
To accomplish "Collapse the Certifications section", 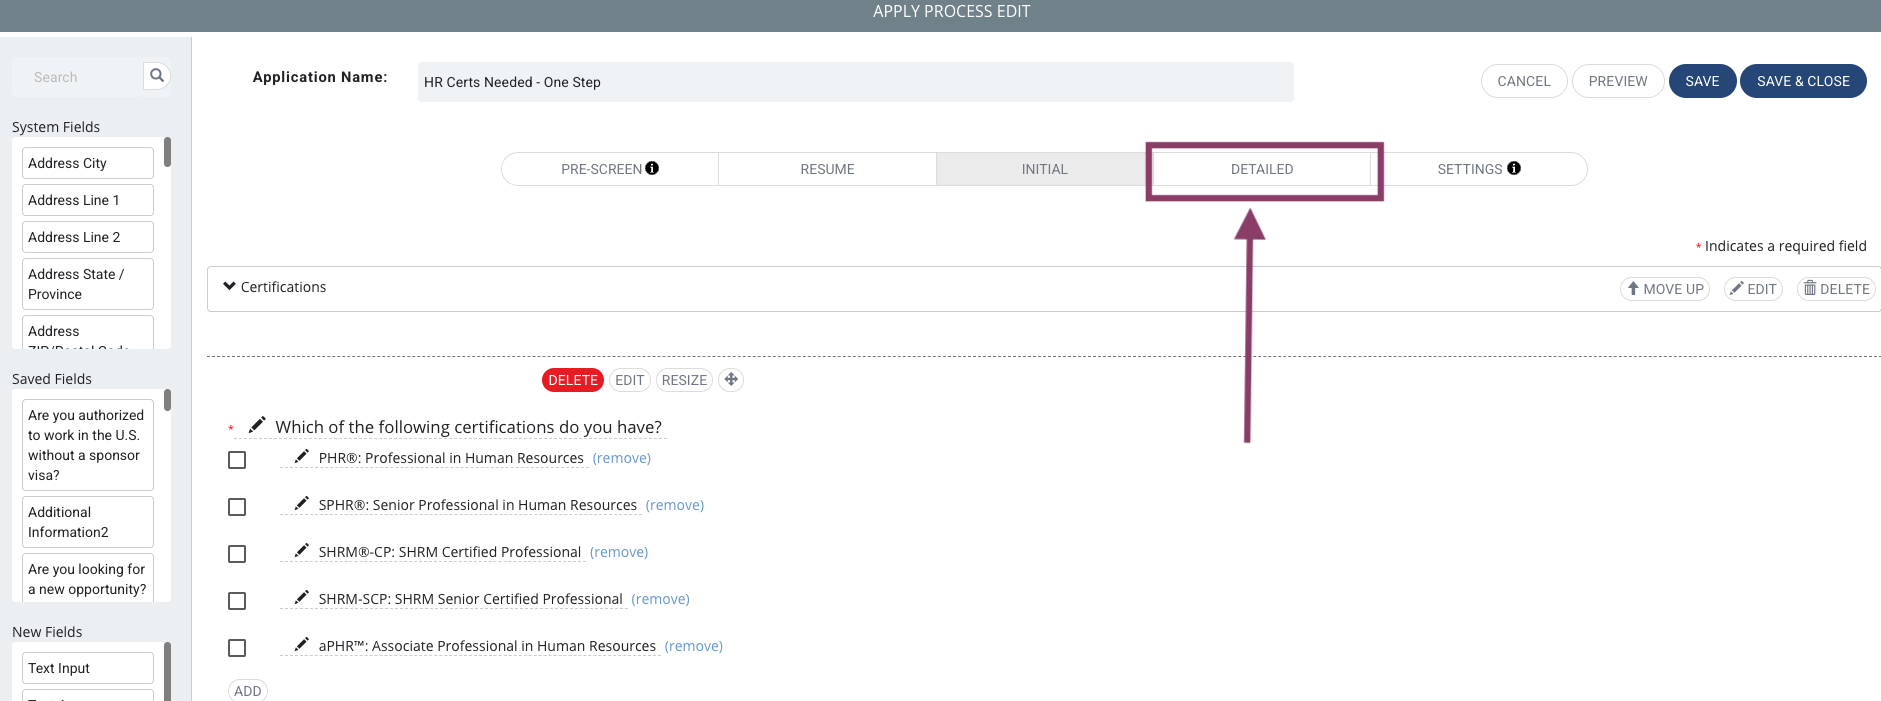I will click(230, 287).
